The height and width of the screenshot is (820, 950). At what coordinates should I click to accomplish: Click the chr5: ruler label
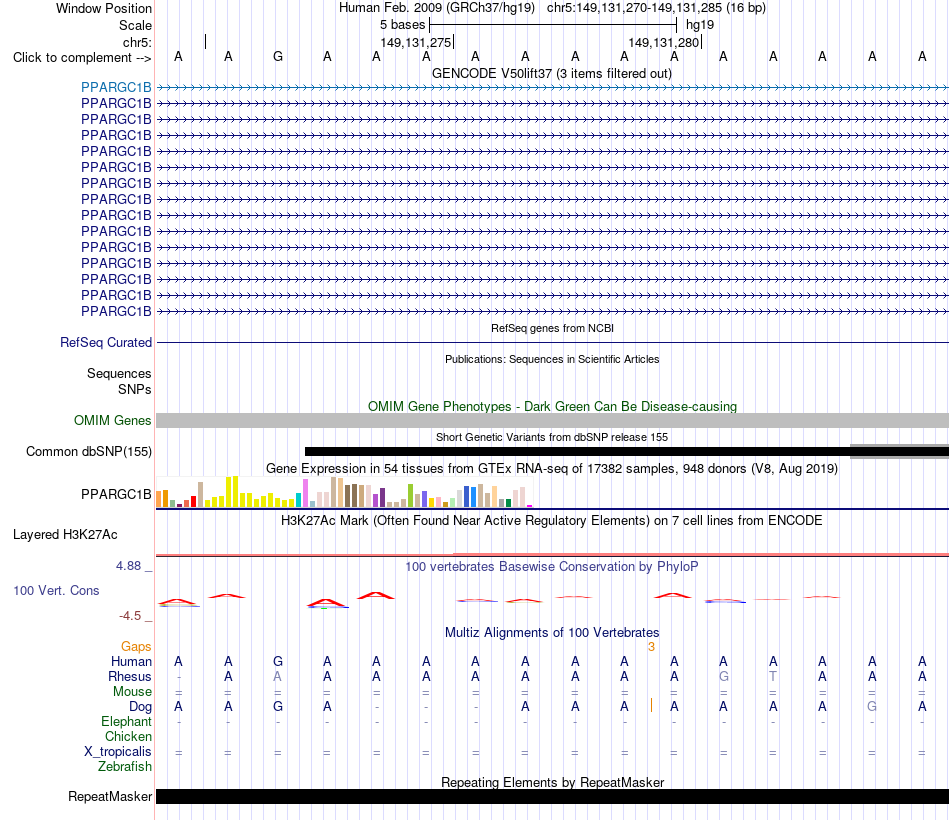pos(137,42)
